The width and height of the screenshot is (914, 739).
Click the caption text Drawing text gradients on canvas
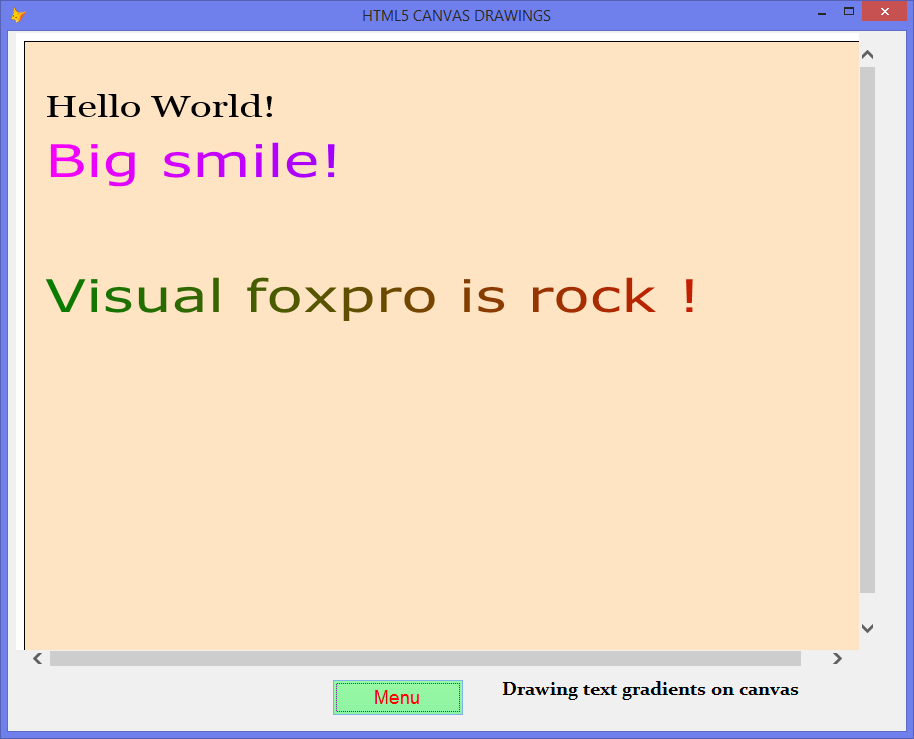click(x=649, y=689)
